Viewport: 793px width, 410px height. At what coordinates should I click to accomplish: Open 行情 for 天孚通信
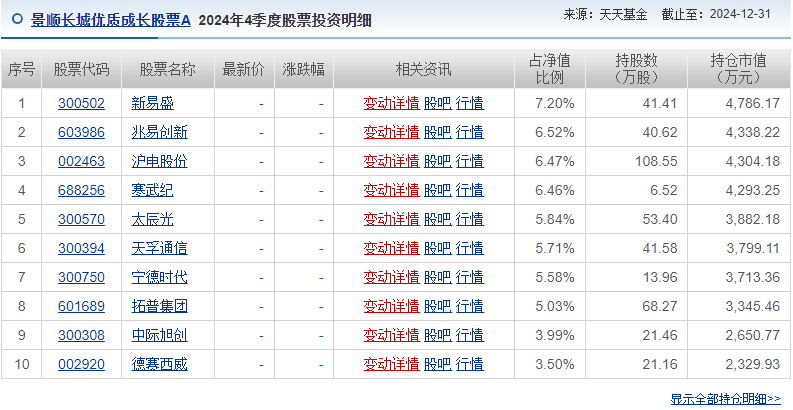[470, 248]
